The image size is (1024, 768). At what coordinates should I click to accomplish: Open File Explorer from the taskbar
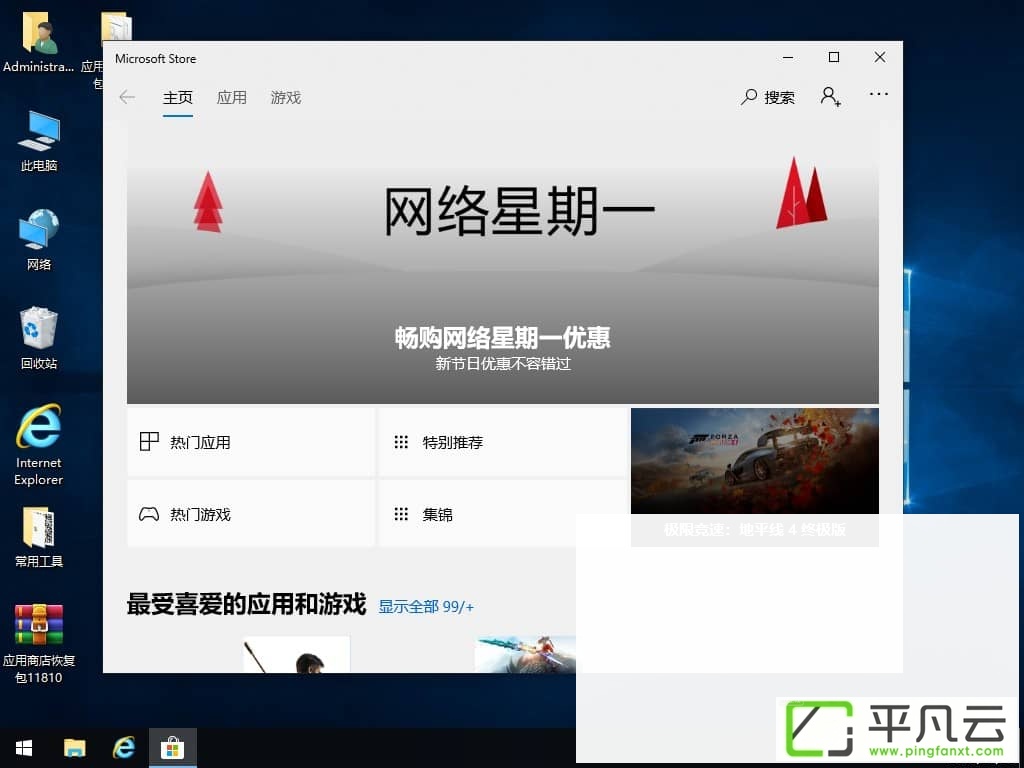[x=74, y=748]
